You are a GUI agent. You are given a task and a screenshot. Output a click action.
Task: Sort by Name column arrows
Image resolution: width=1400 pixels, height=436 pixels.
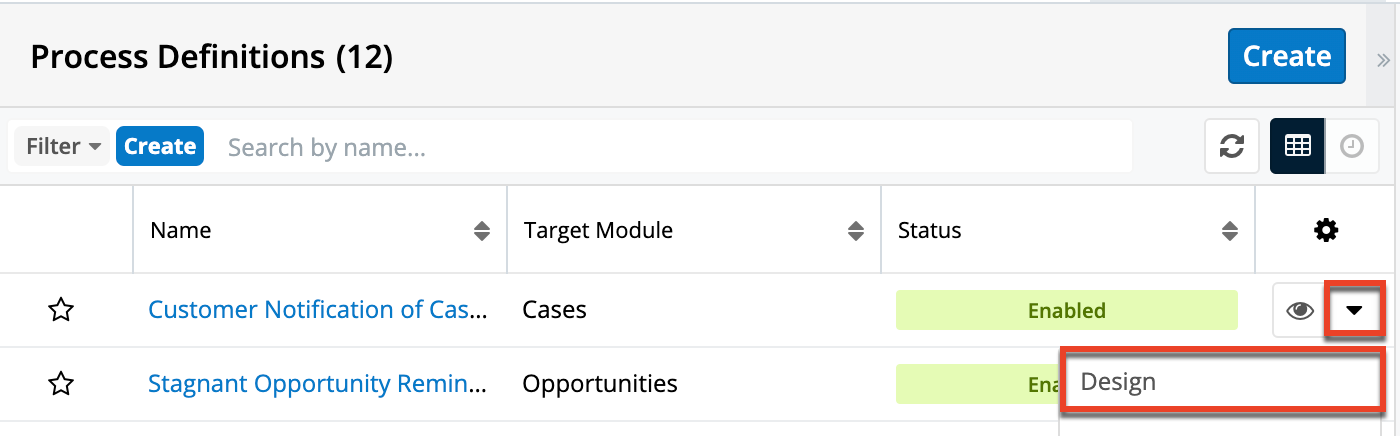tap(482, 231)
